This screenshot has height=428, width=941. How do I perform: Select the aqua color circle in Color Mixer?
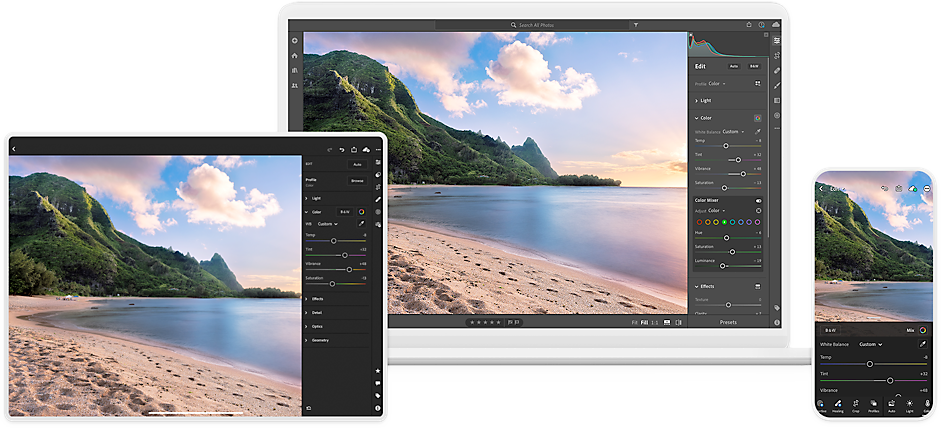coord(733,222)
